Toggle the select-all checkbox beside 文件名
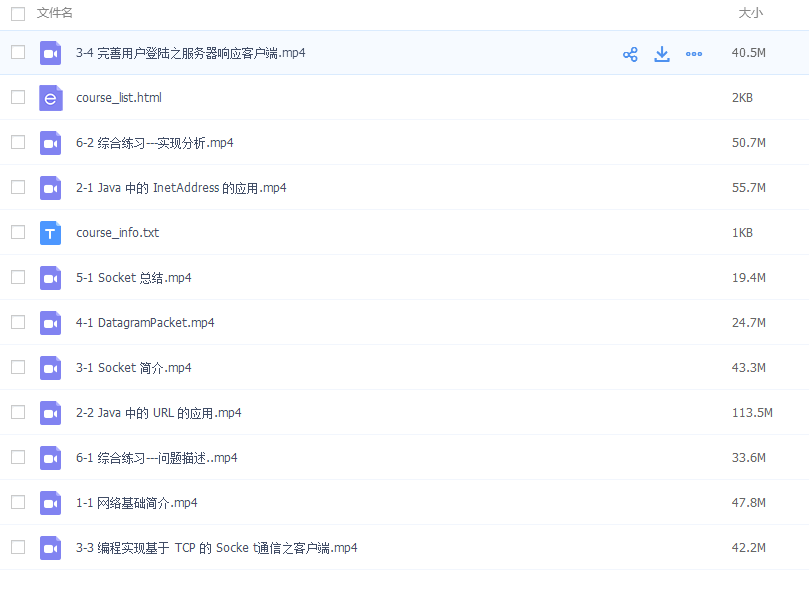This screenshot has height=601, width=809. click(18, 13)
